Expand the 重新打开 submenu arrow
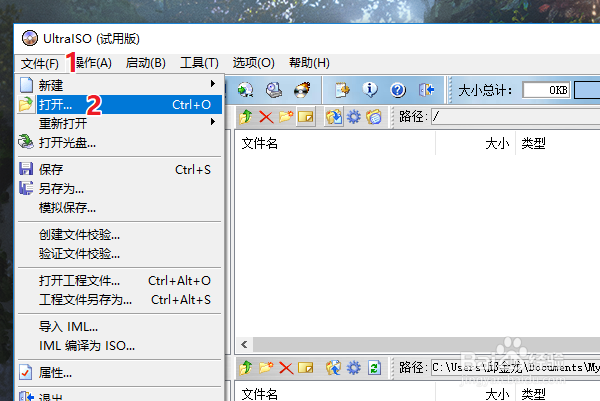The width and height of the screenshot is (600, 401). coord(213,122)
